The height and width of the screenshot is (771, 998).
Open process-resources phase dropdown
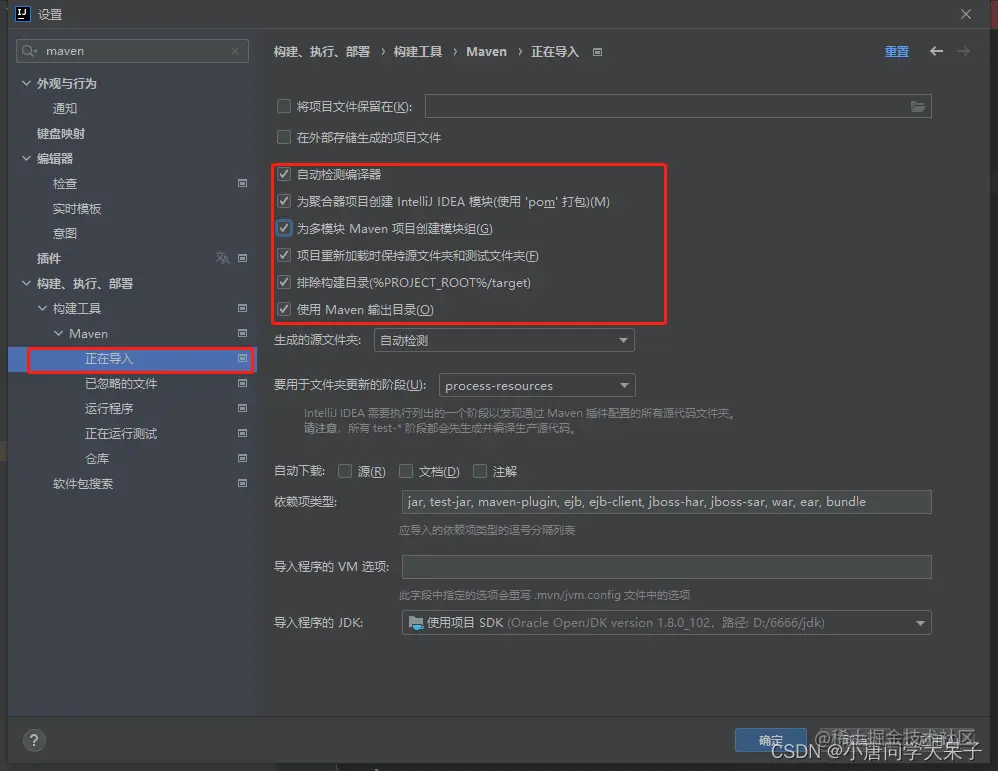537,385
